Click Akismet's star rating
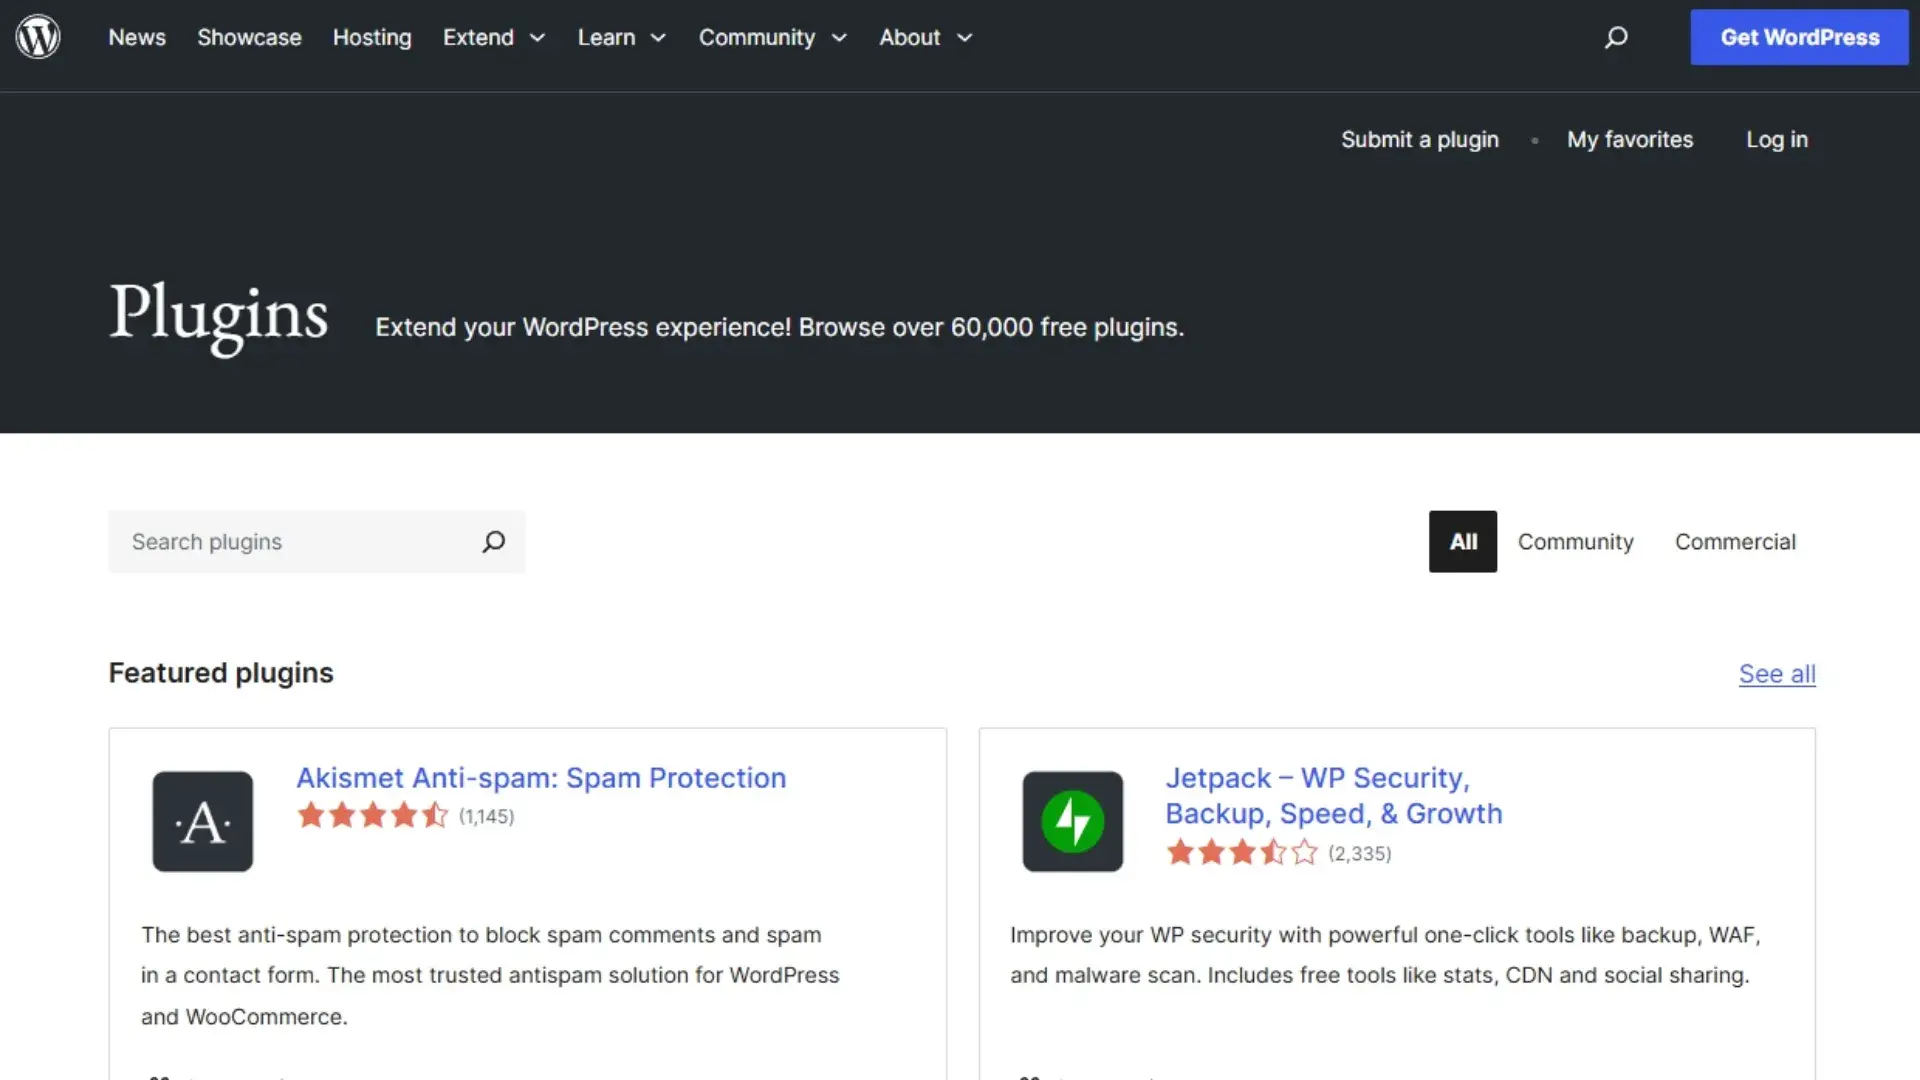 click(372, 816)
